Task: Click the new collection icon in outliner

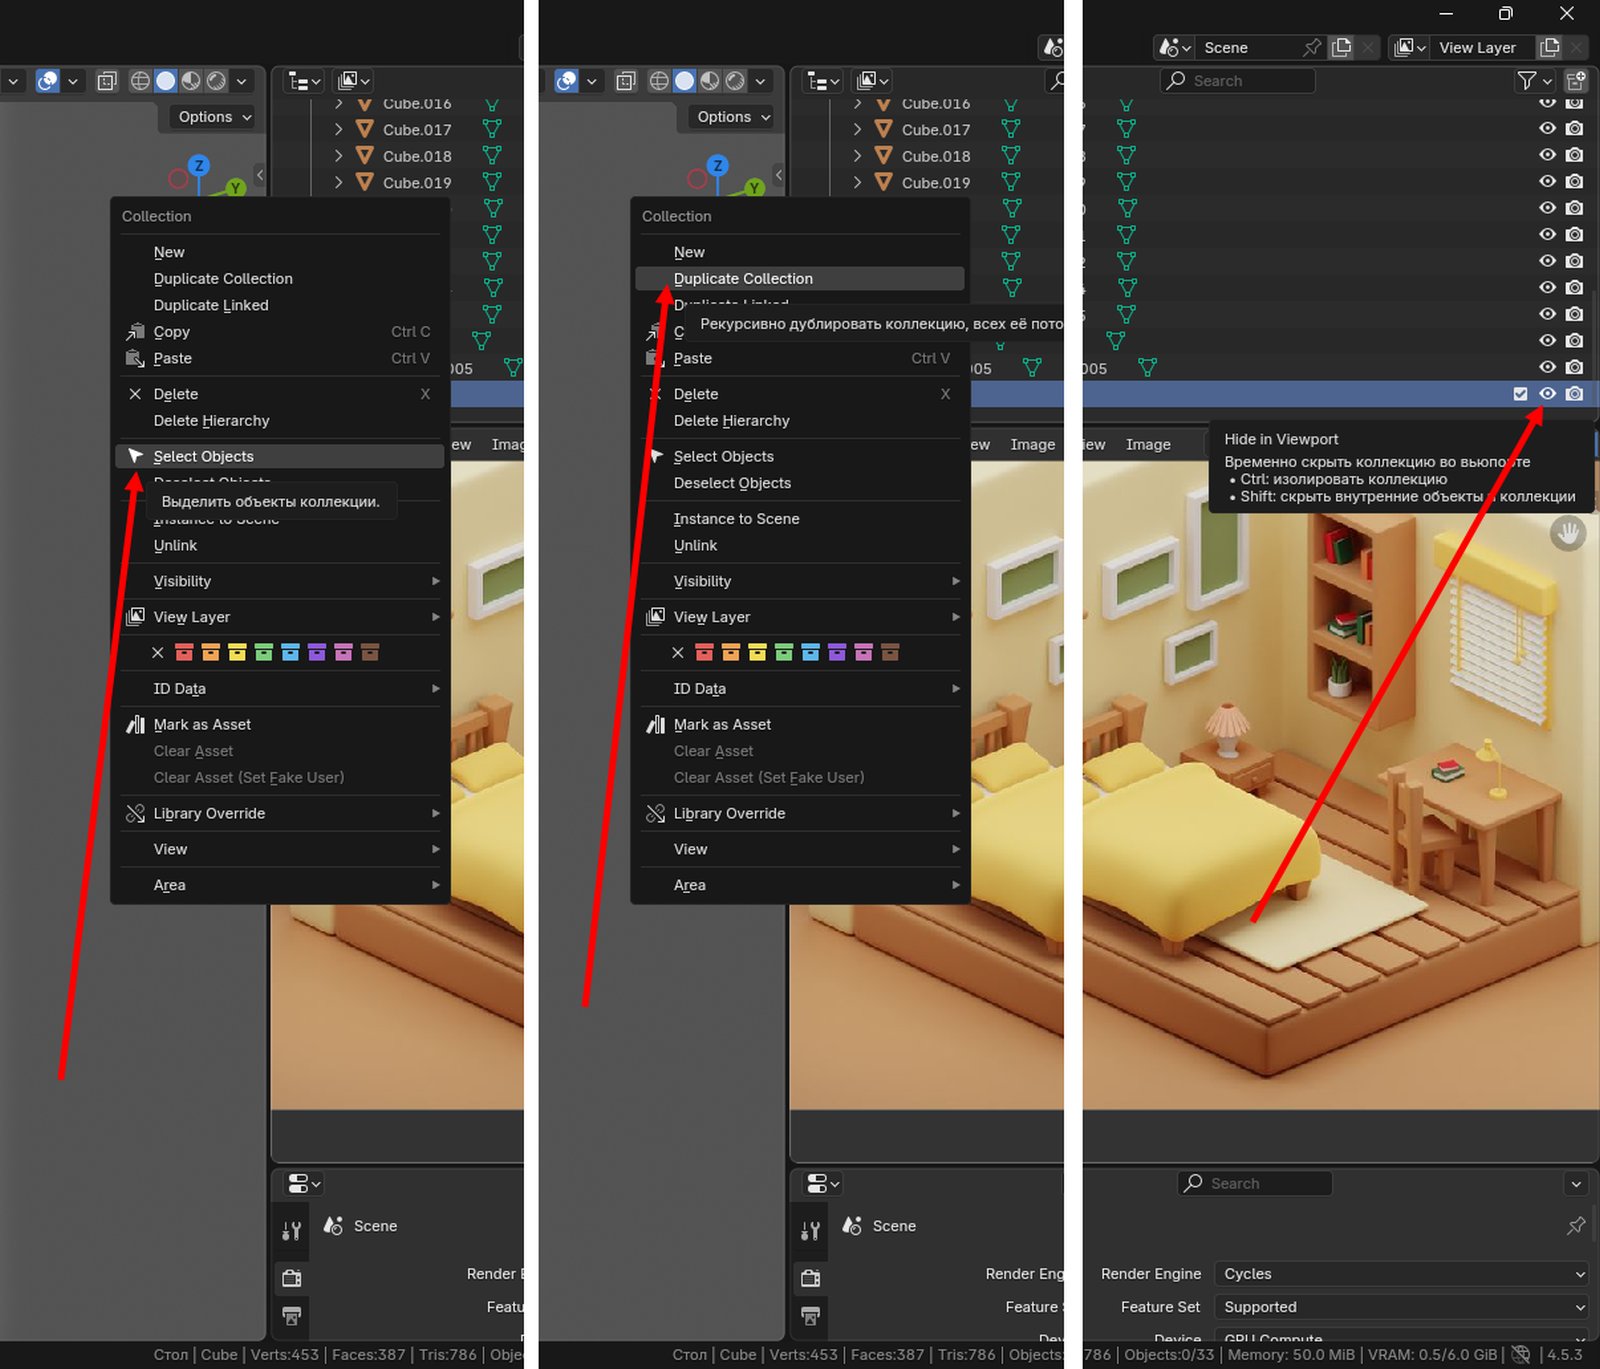Action: pyautogui.click(x=1576, y=81)
